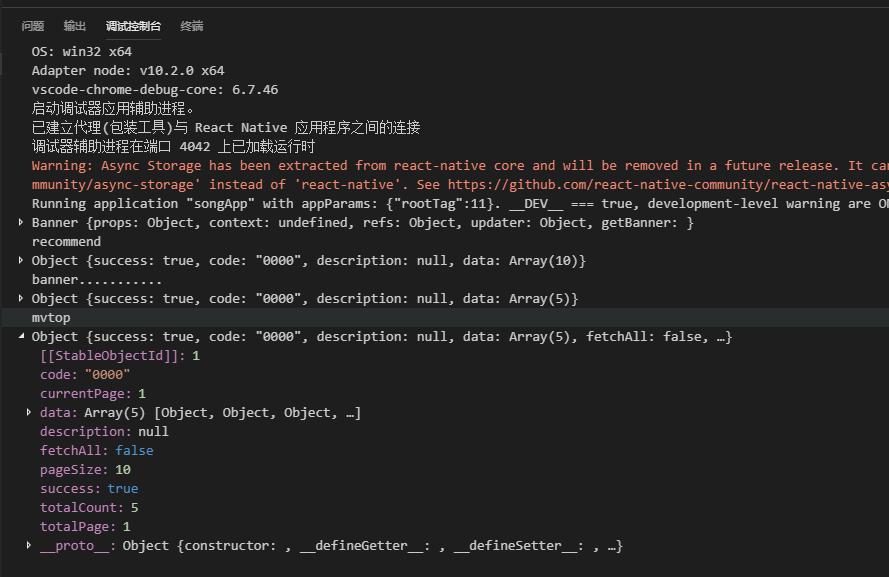Viewport: 889px width, 577px height.
Task: Expand the Object below the banner log line
Action: click(x=22, y=298)
